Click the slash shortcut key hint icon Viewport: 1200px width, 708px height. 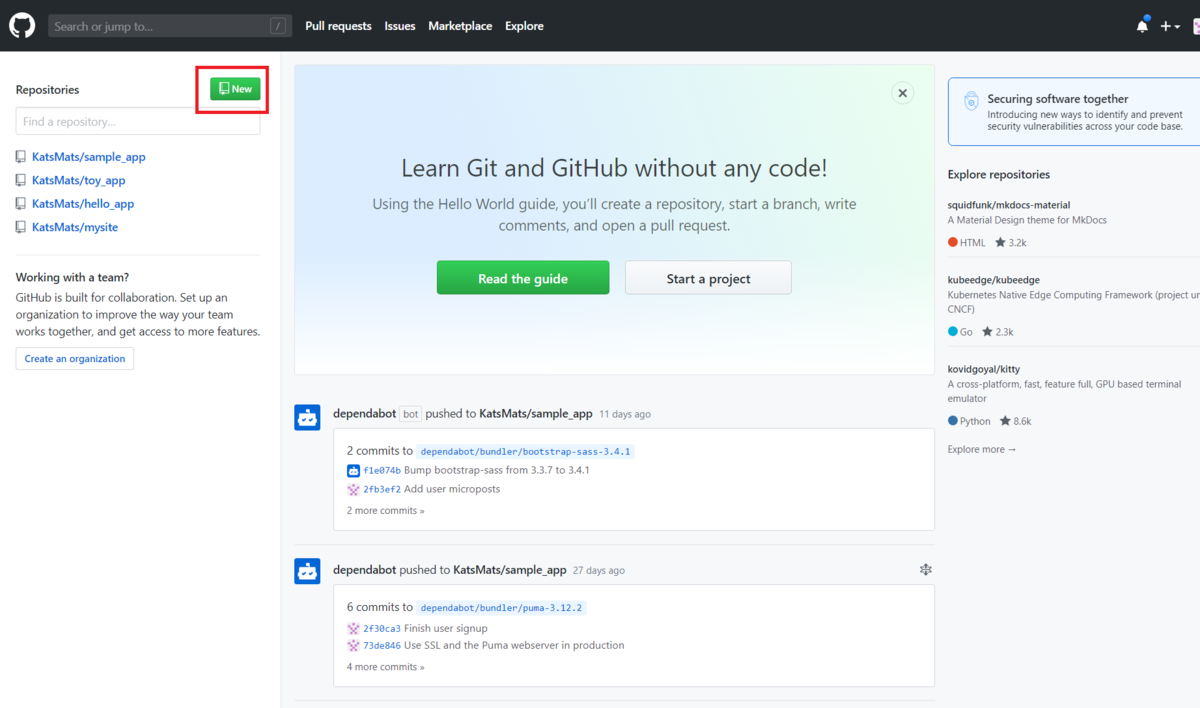pos(278,26)
